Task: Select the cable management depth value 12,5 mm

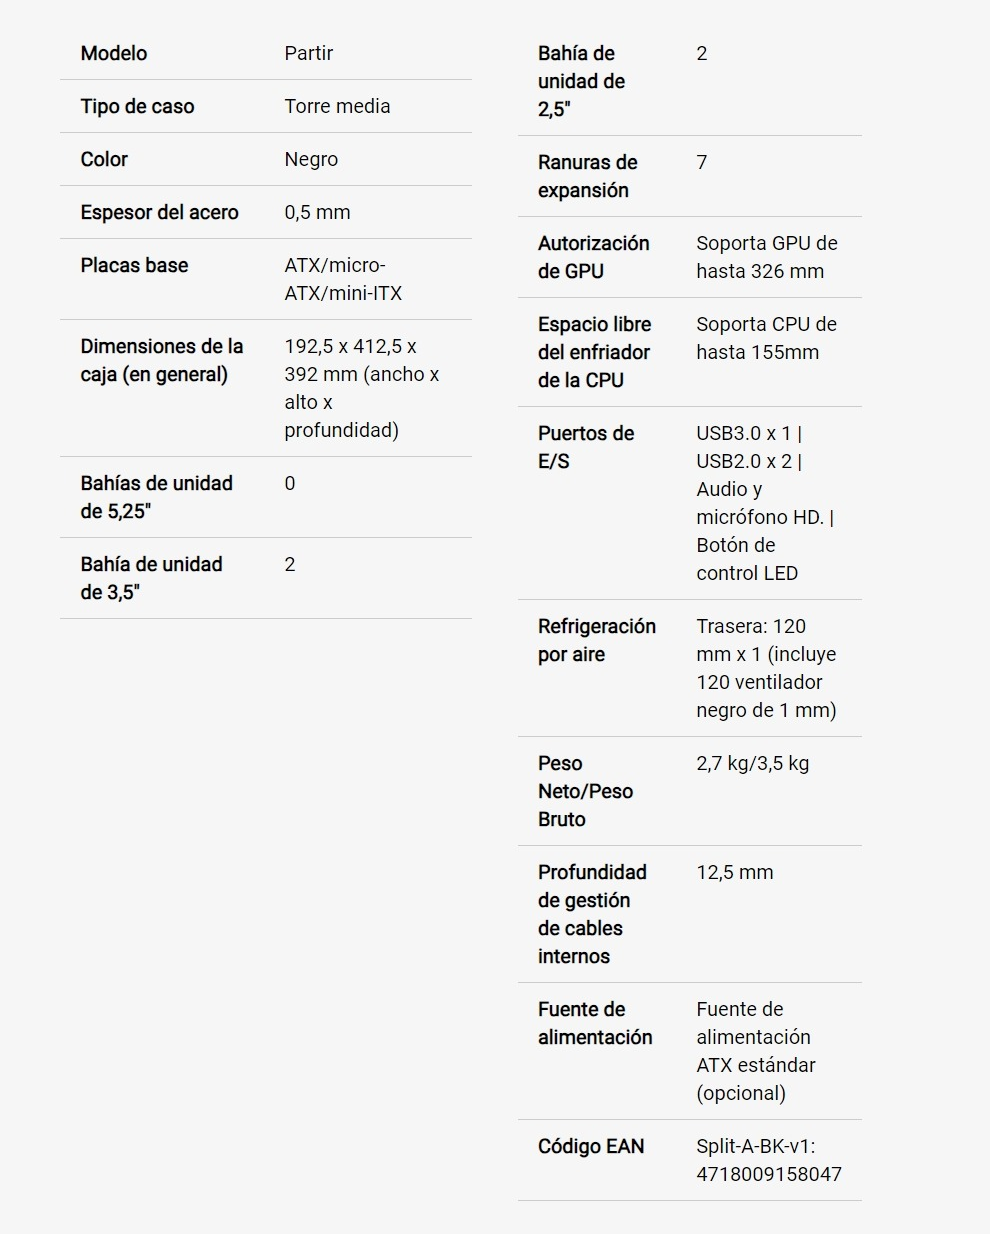Action: tap(735, 872)
